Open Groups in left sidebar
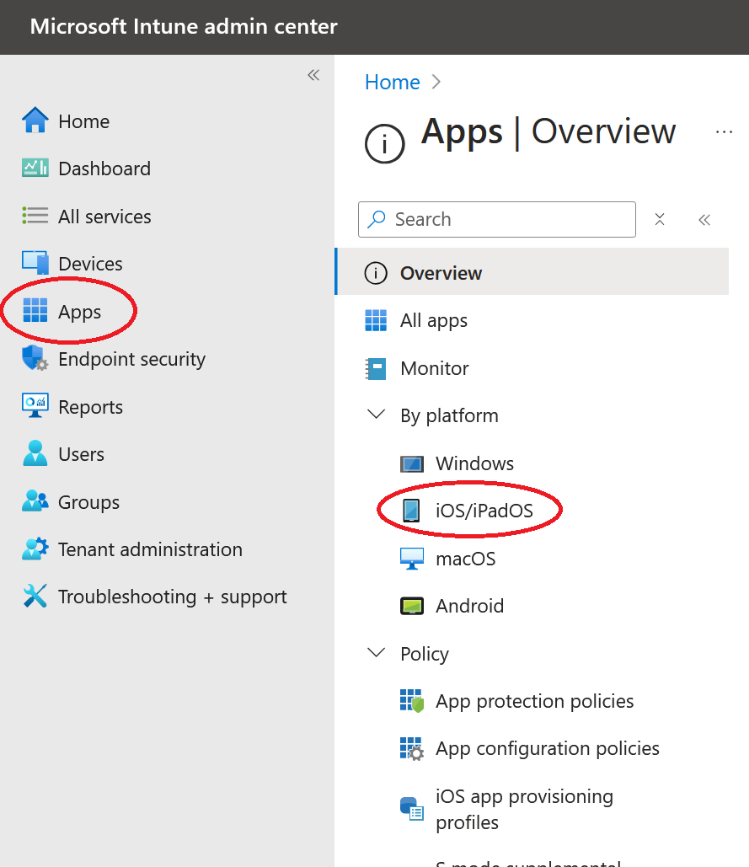Screen dimensions: 749x867 coord(89,502)
